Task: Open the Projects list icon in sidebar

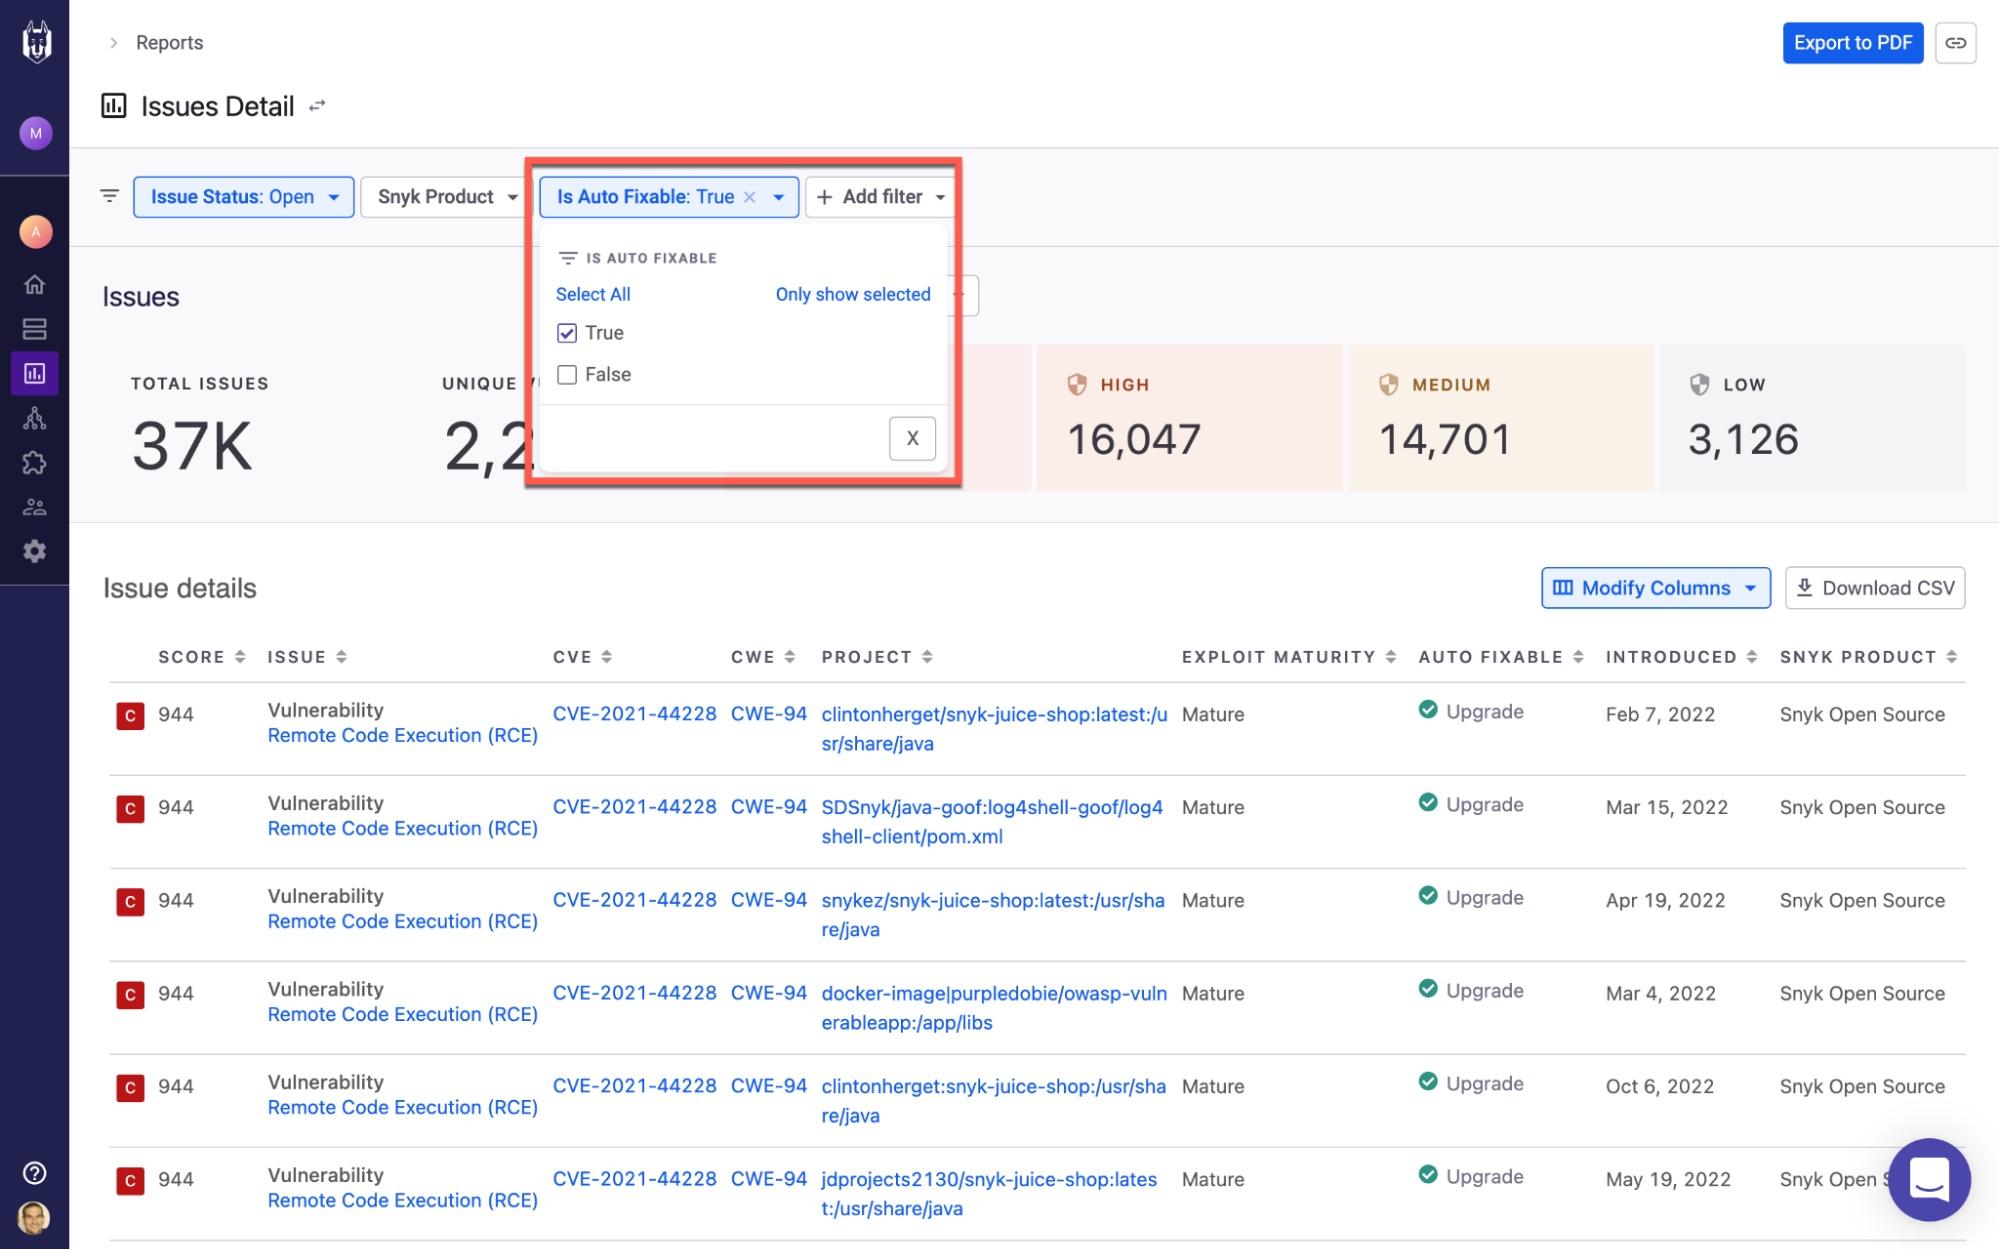Action: 35,329
